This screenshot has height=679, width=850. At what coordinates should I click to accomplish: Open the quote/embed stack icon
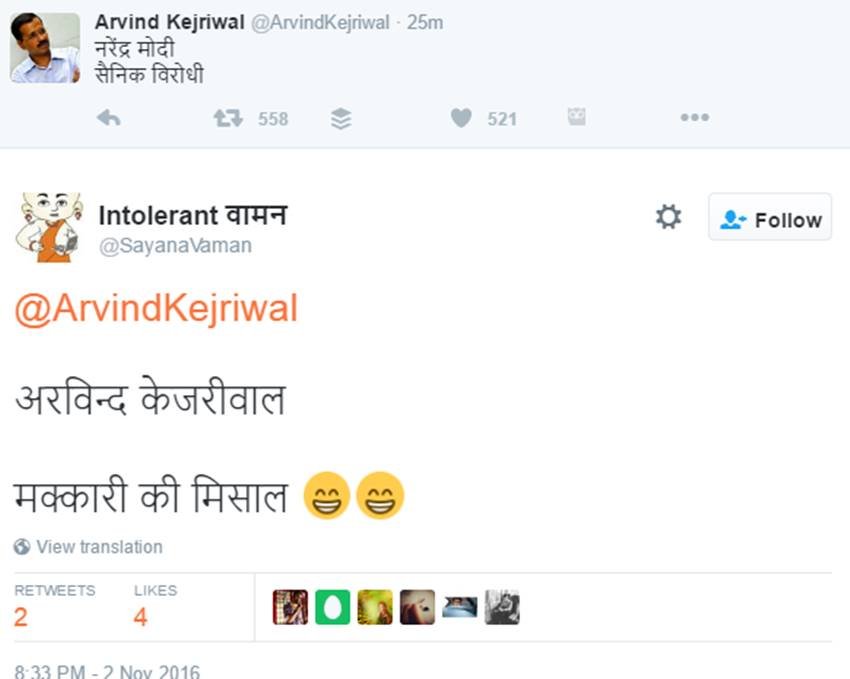pos(340,118)
